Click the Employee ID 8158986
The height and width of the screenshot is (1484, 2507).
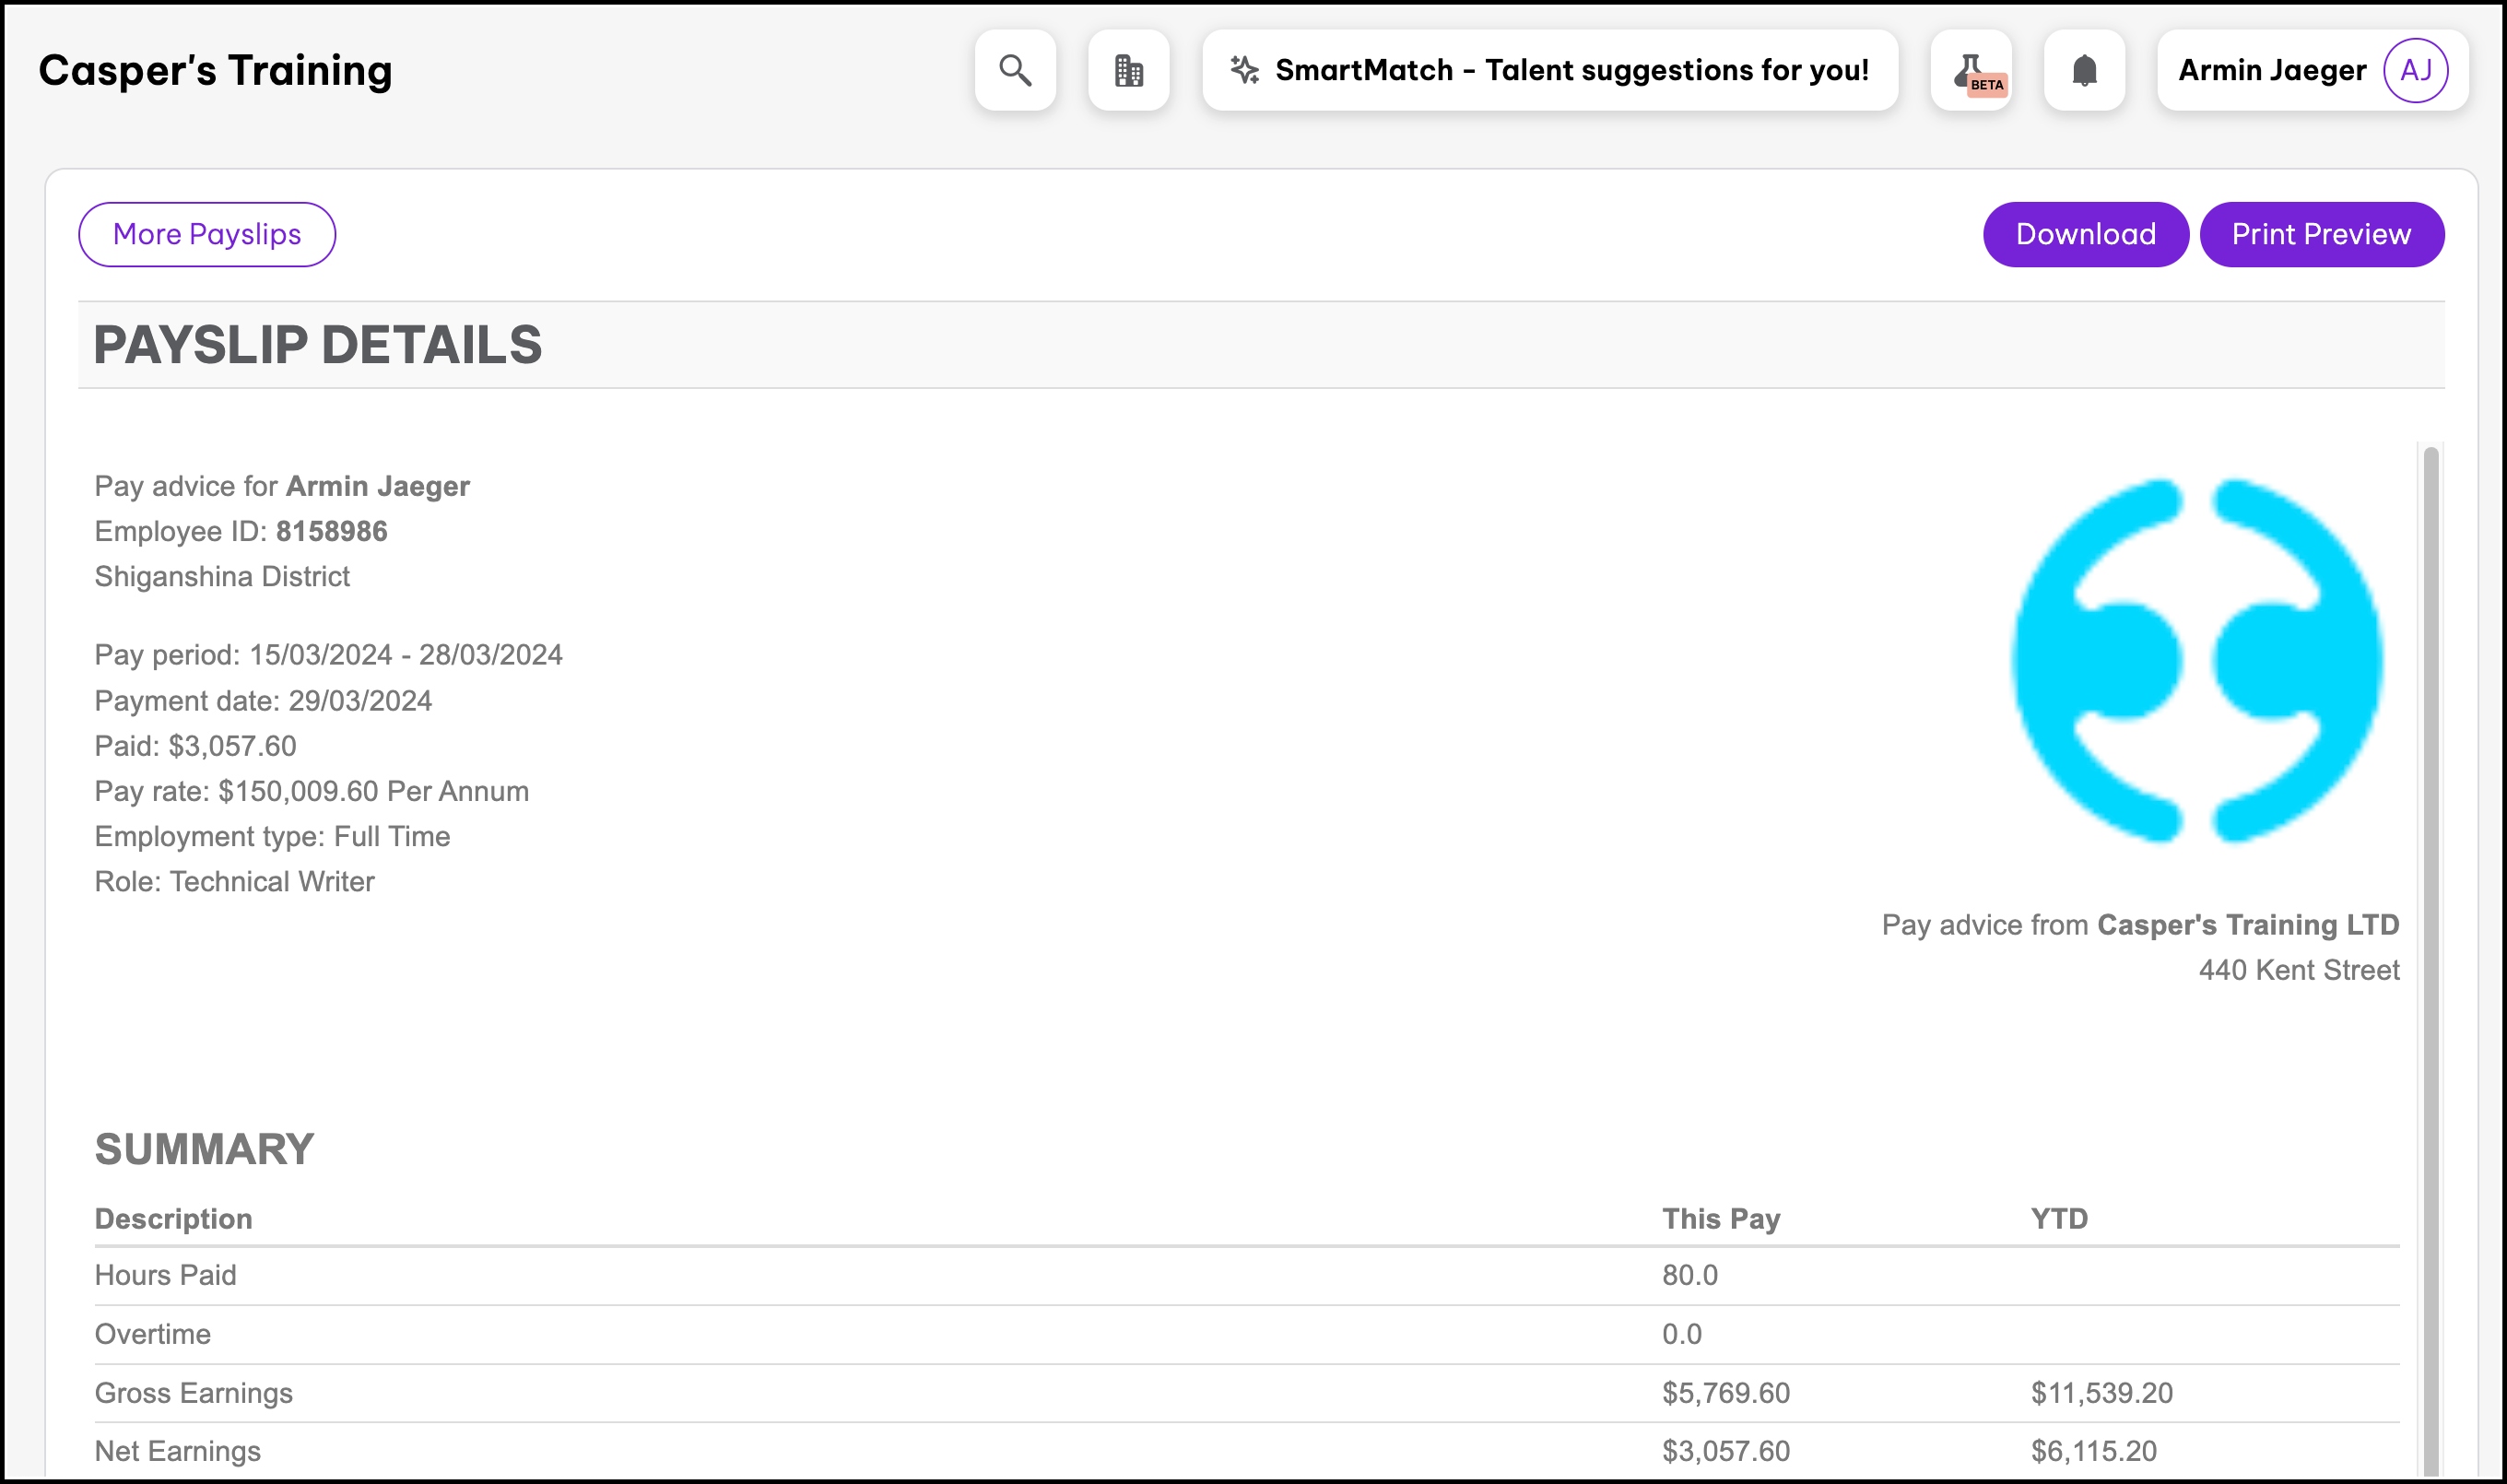pos(331,531)
